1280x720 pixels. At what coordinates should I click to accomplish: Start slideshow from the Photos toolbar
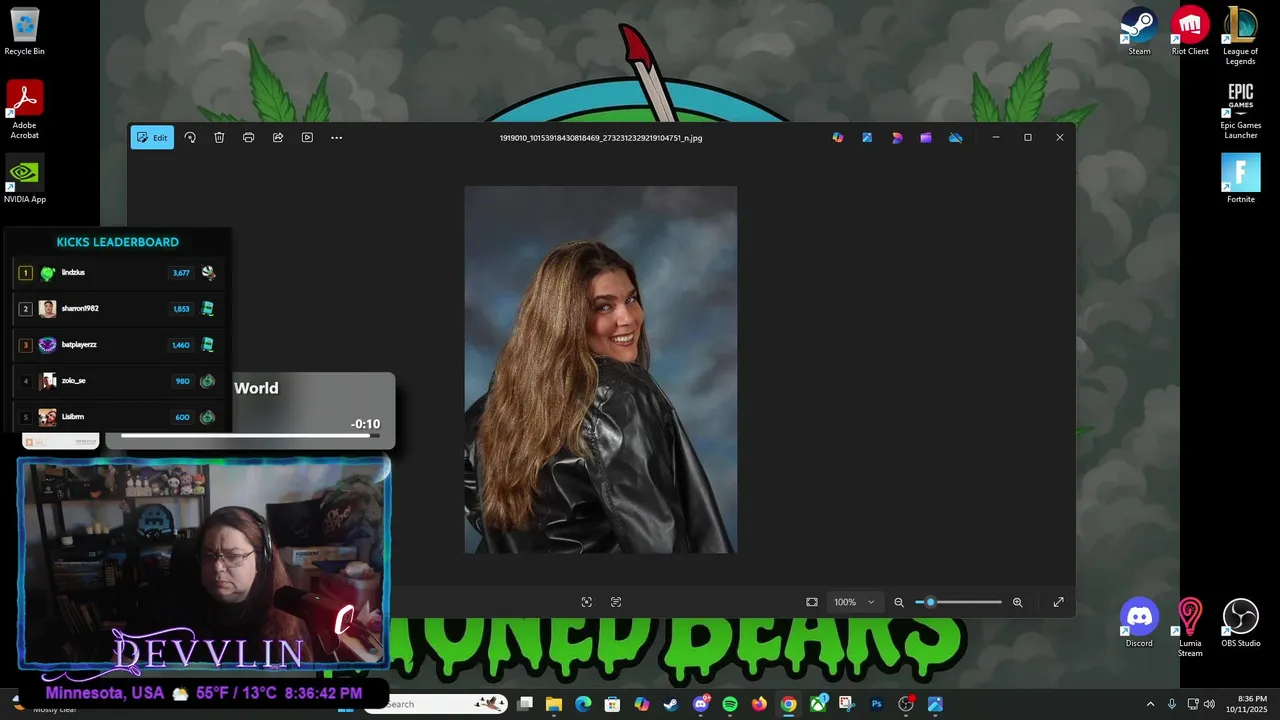coord(307,138)
